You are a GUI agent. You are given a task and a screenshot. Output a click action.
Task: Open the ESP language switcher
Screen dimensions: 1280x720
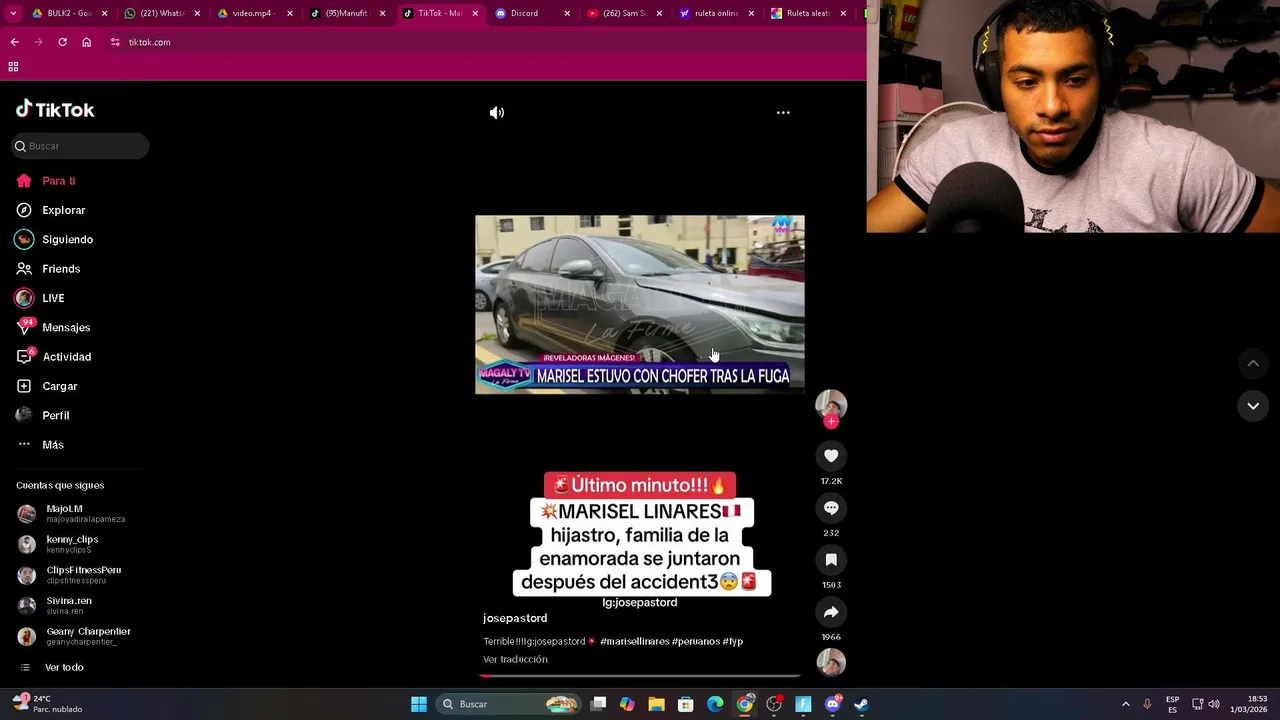[x=1172, y=704]
